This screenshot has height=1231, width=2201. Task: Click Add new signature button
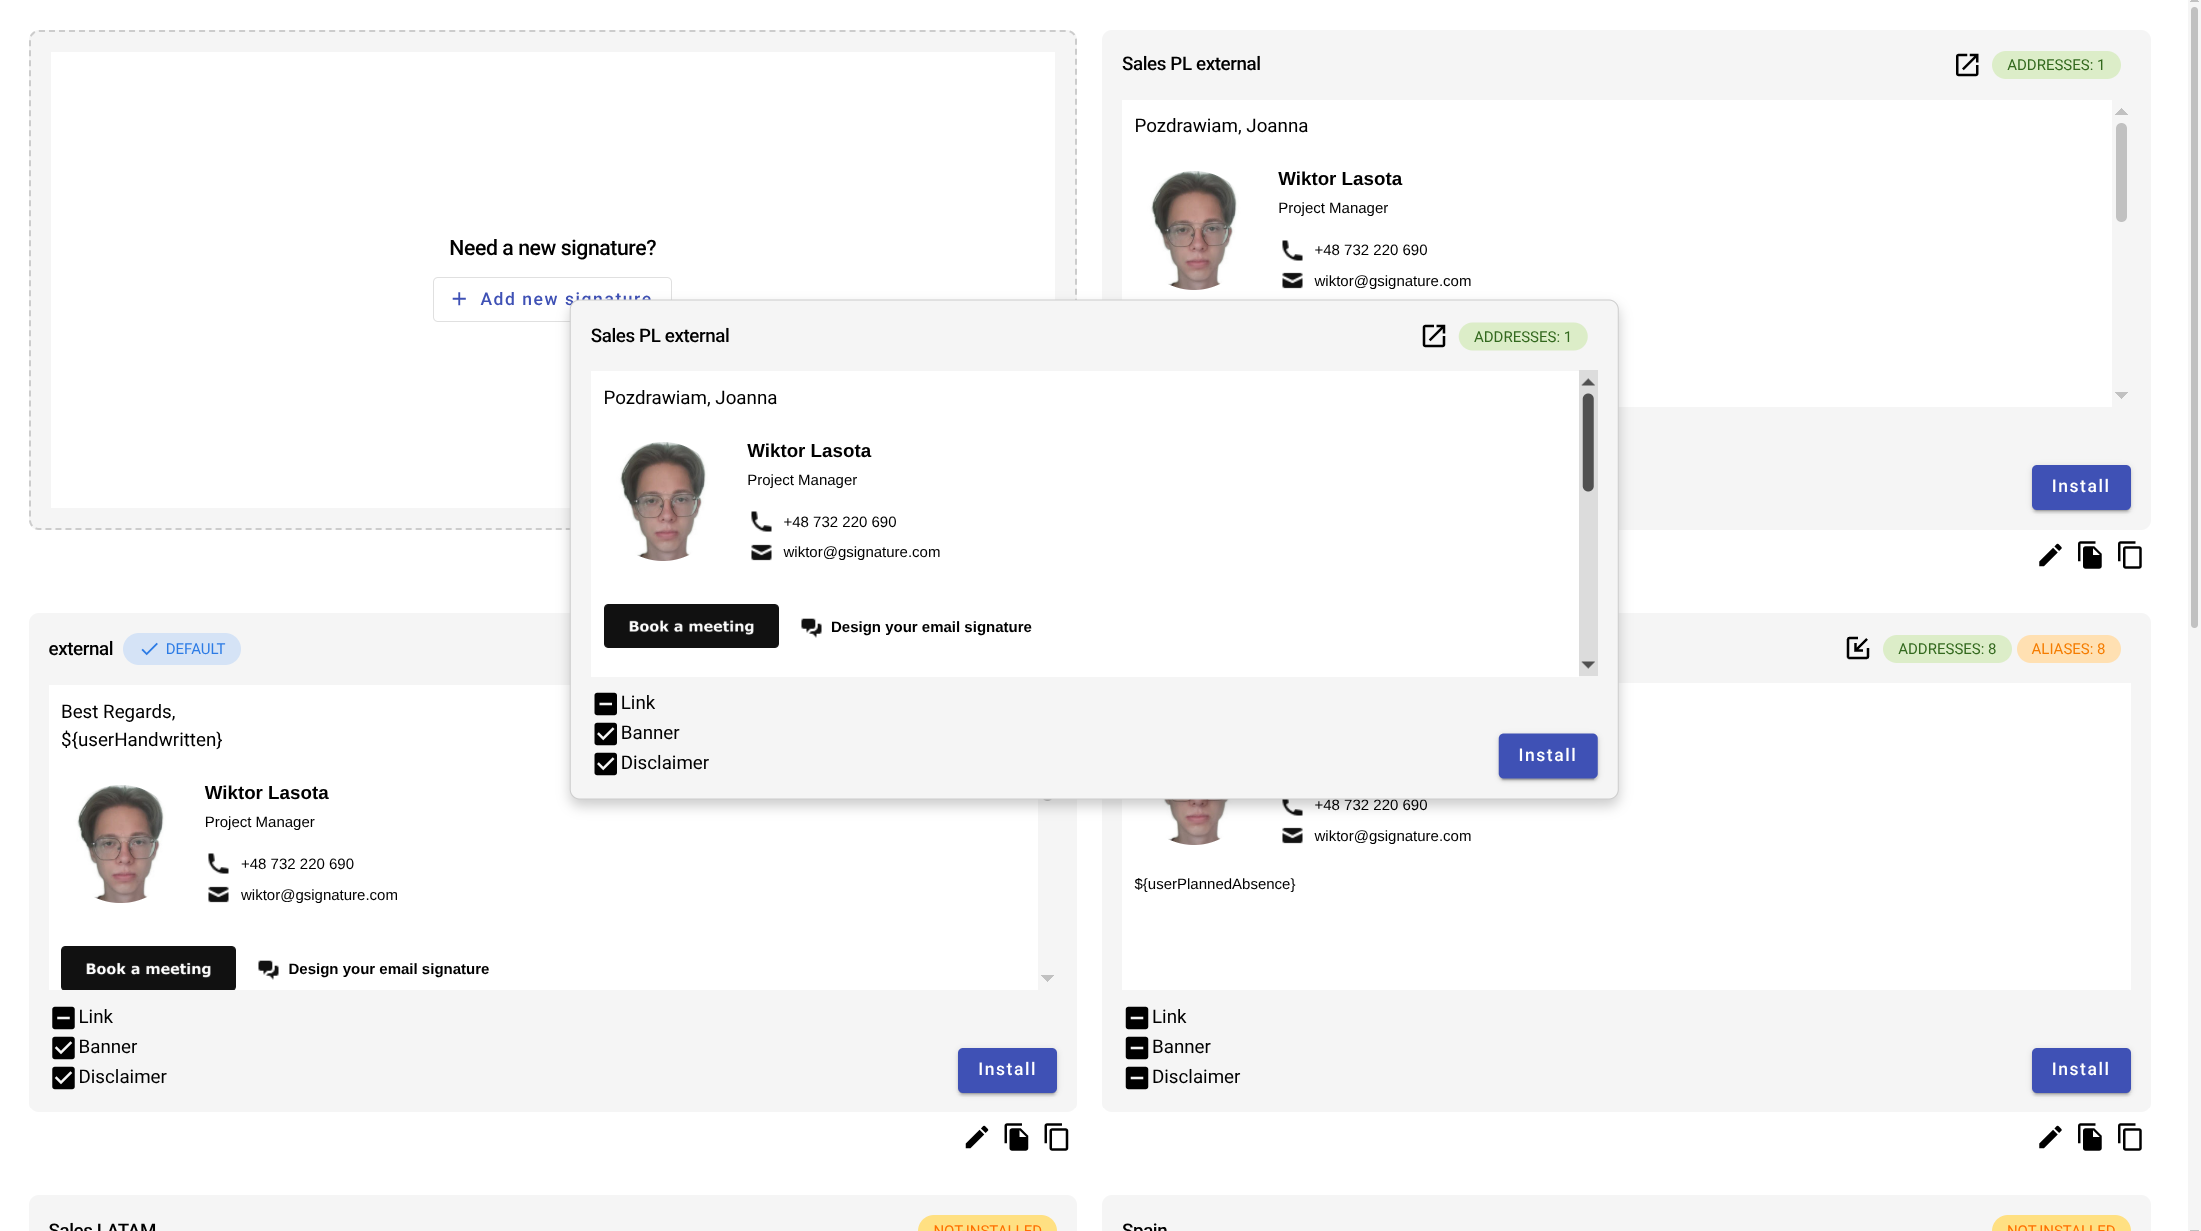[x=520, y=299]
